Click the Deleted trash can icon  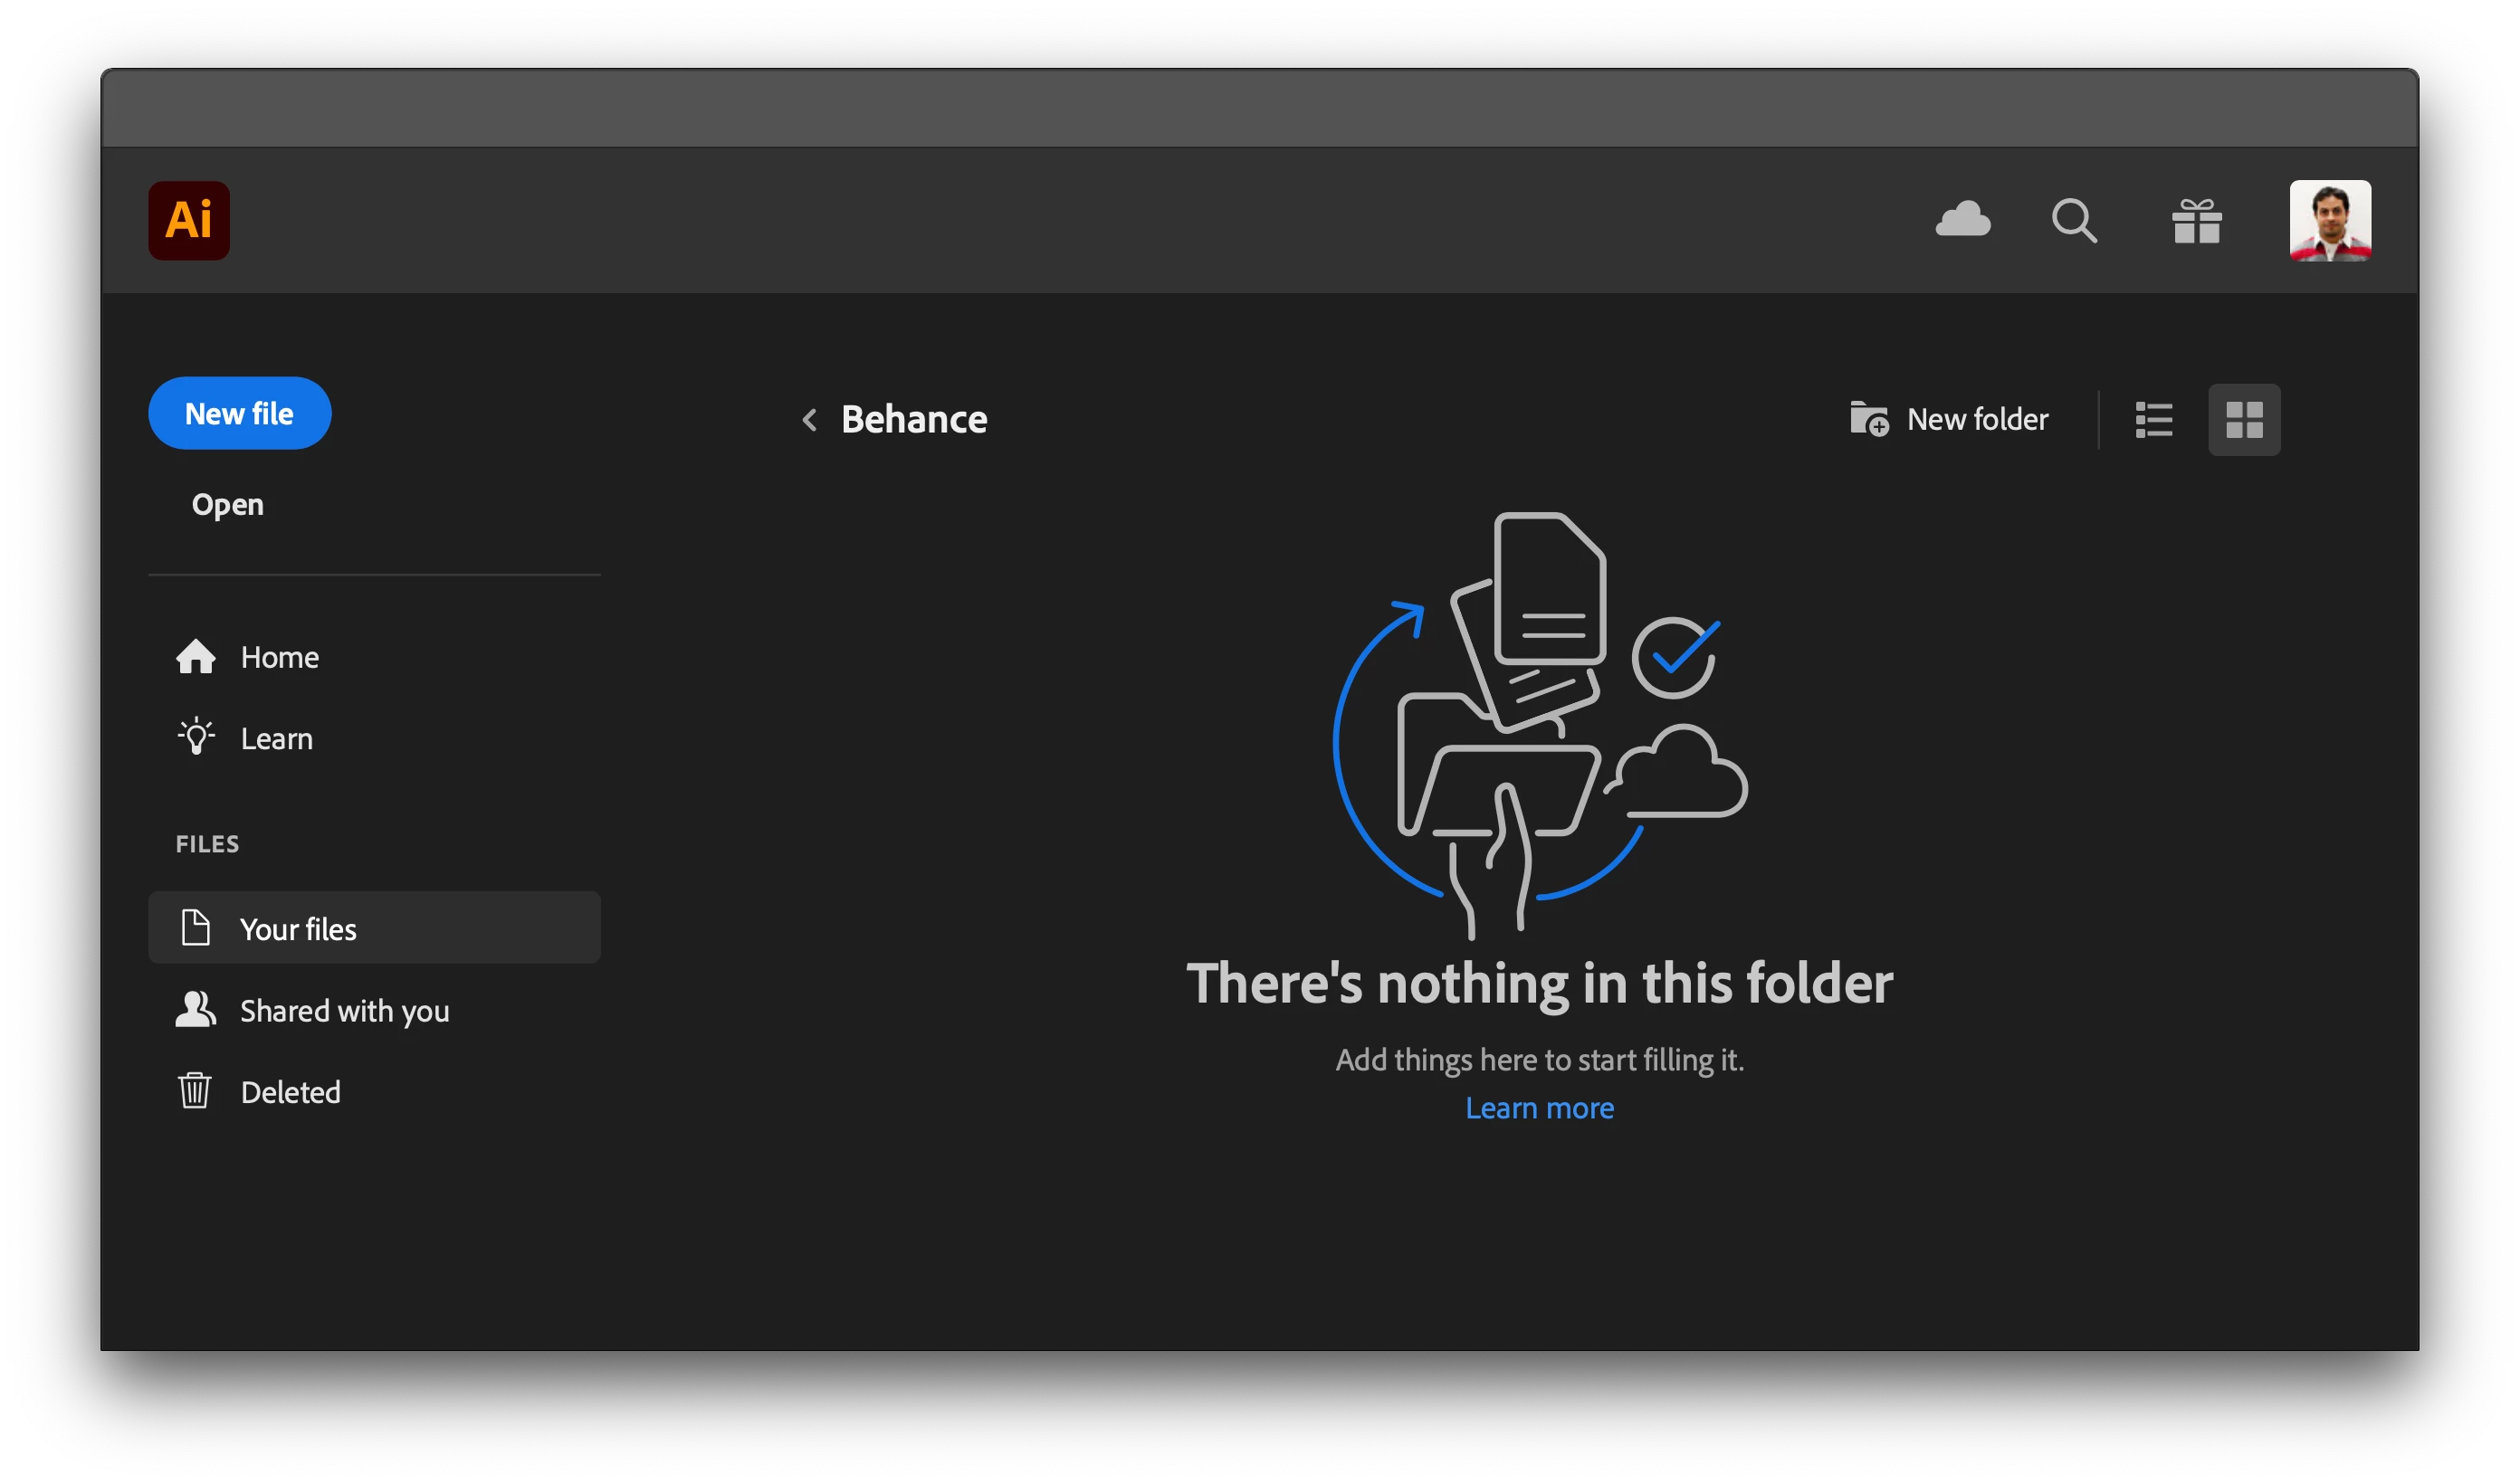point(195,1091)
